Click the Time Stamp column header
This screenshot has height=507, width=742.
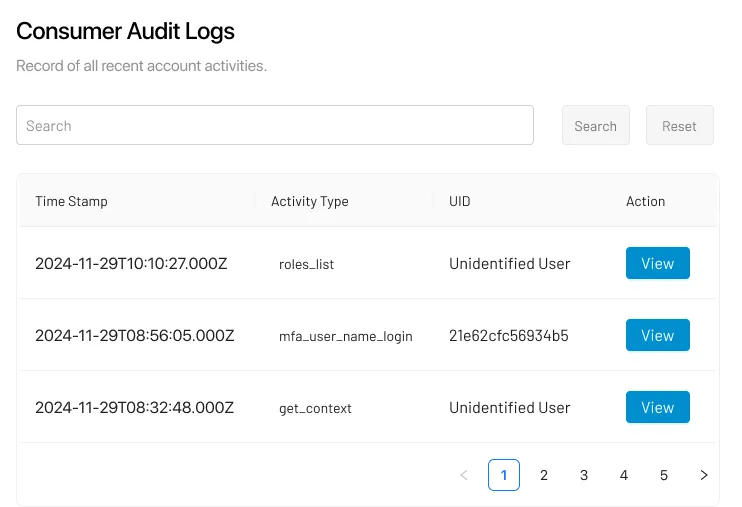[71, 201]
